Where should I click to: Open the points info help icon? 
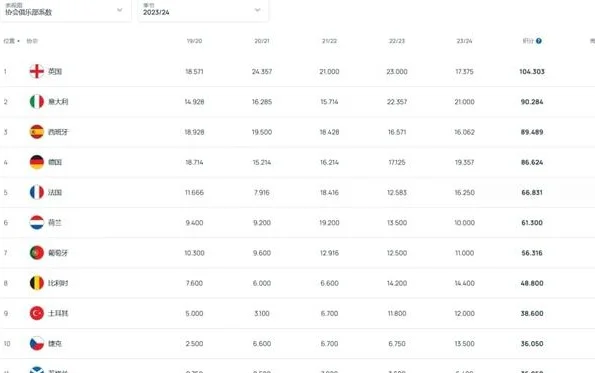539,41
